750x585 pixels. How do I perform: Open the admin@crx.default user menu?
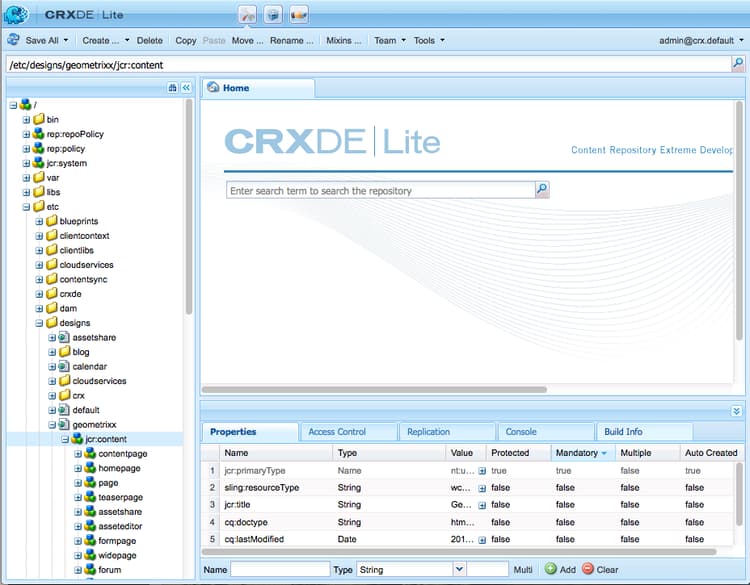click(701, 41)
